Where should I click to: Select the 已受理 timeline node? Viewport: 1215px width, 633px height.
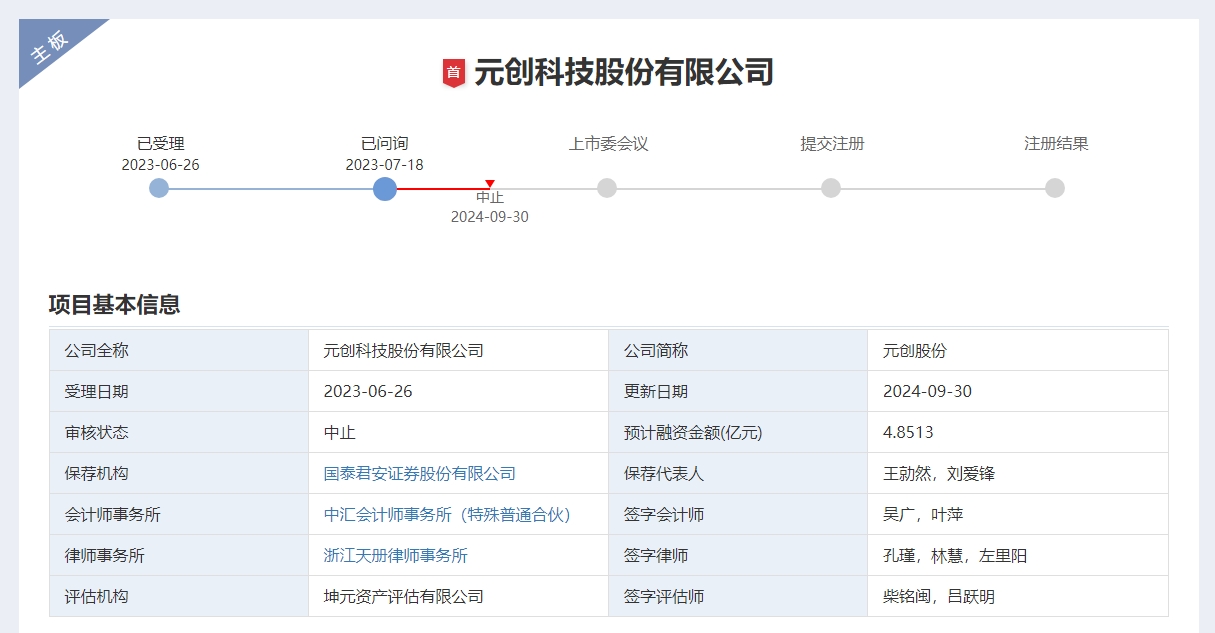point(159,188)
